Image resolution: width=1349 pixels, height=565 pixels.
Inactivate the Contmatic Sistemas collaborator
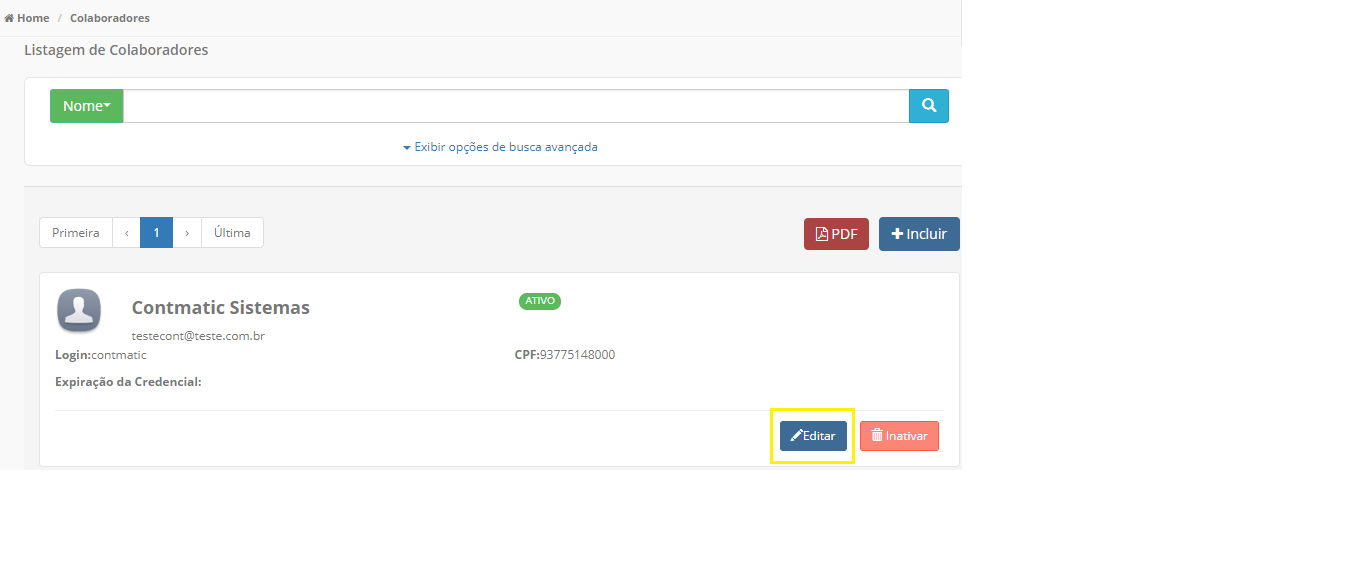click(899, 436)
